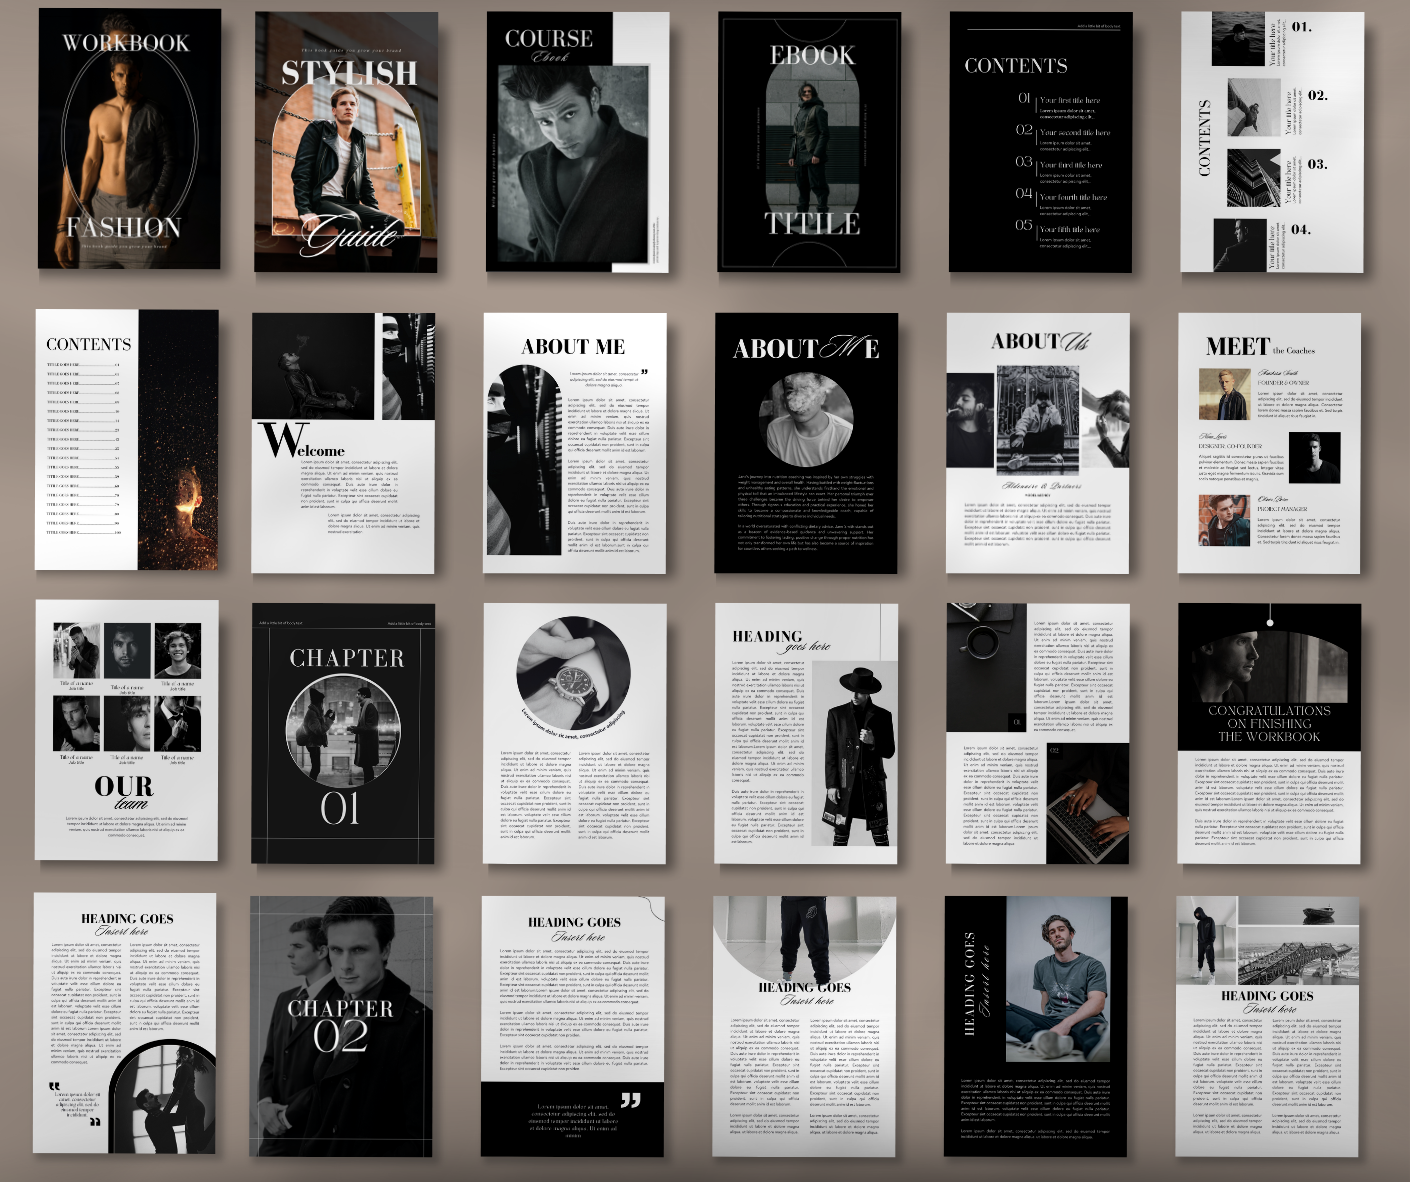
Task: Open the Workbook Fashion cover page
Action: click(129, 139)
